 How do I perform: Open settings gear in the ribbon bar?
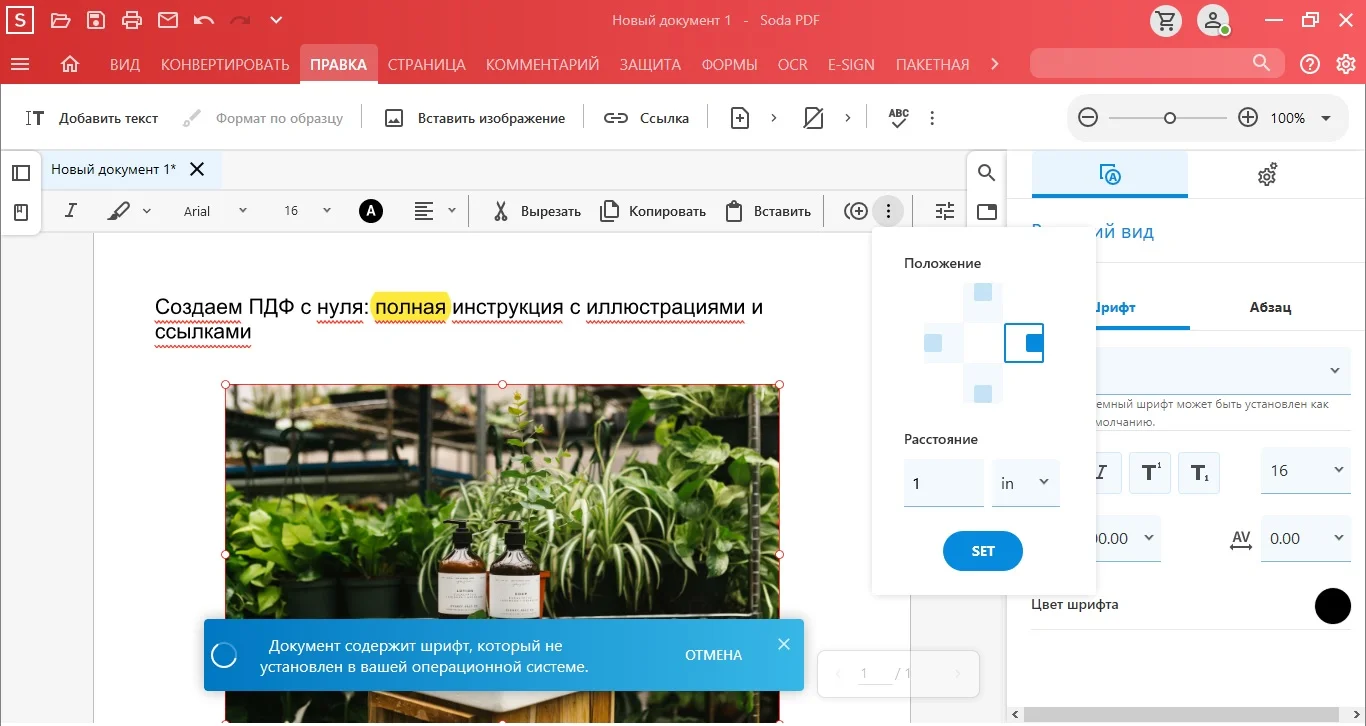pos(1346,64)
